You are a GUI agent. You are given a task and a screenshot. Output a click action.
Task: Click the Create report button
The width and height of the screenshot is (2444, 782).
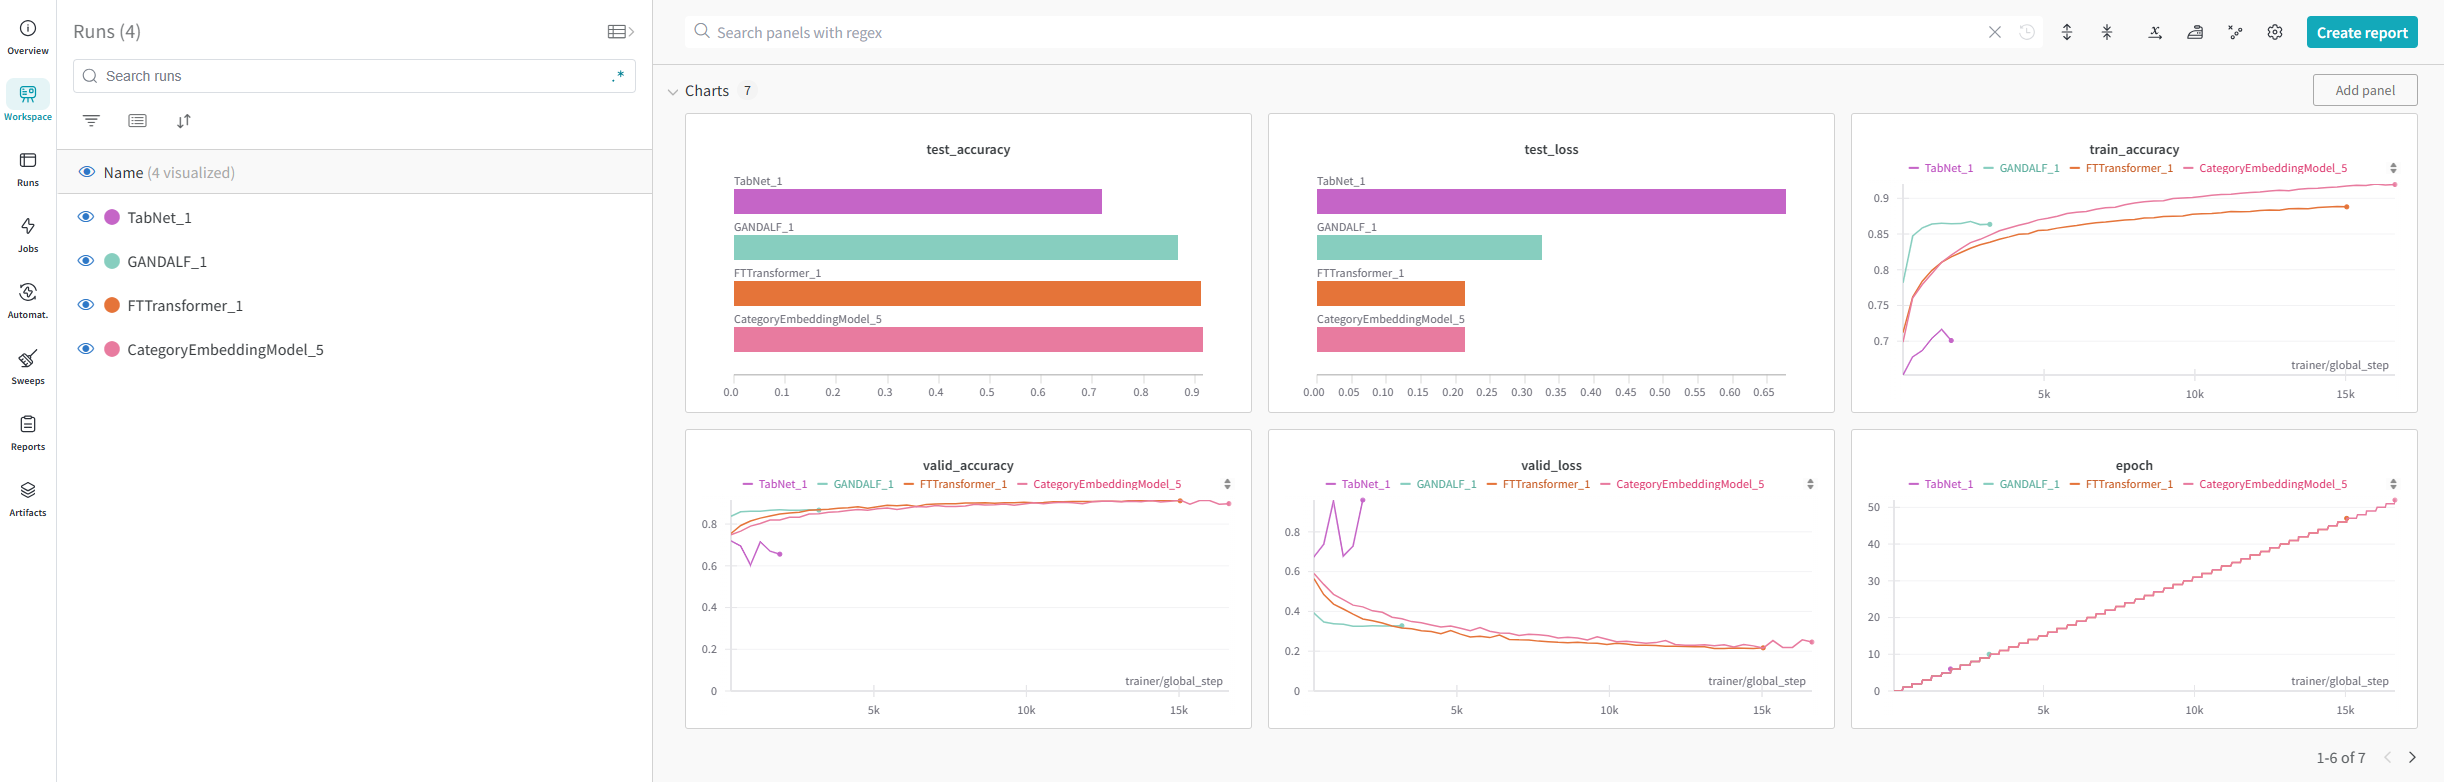2361,32
